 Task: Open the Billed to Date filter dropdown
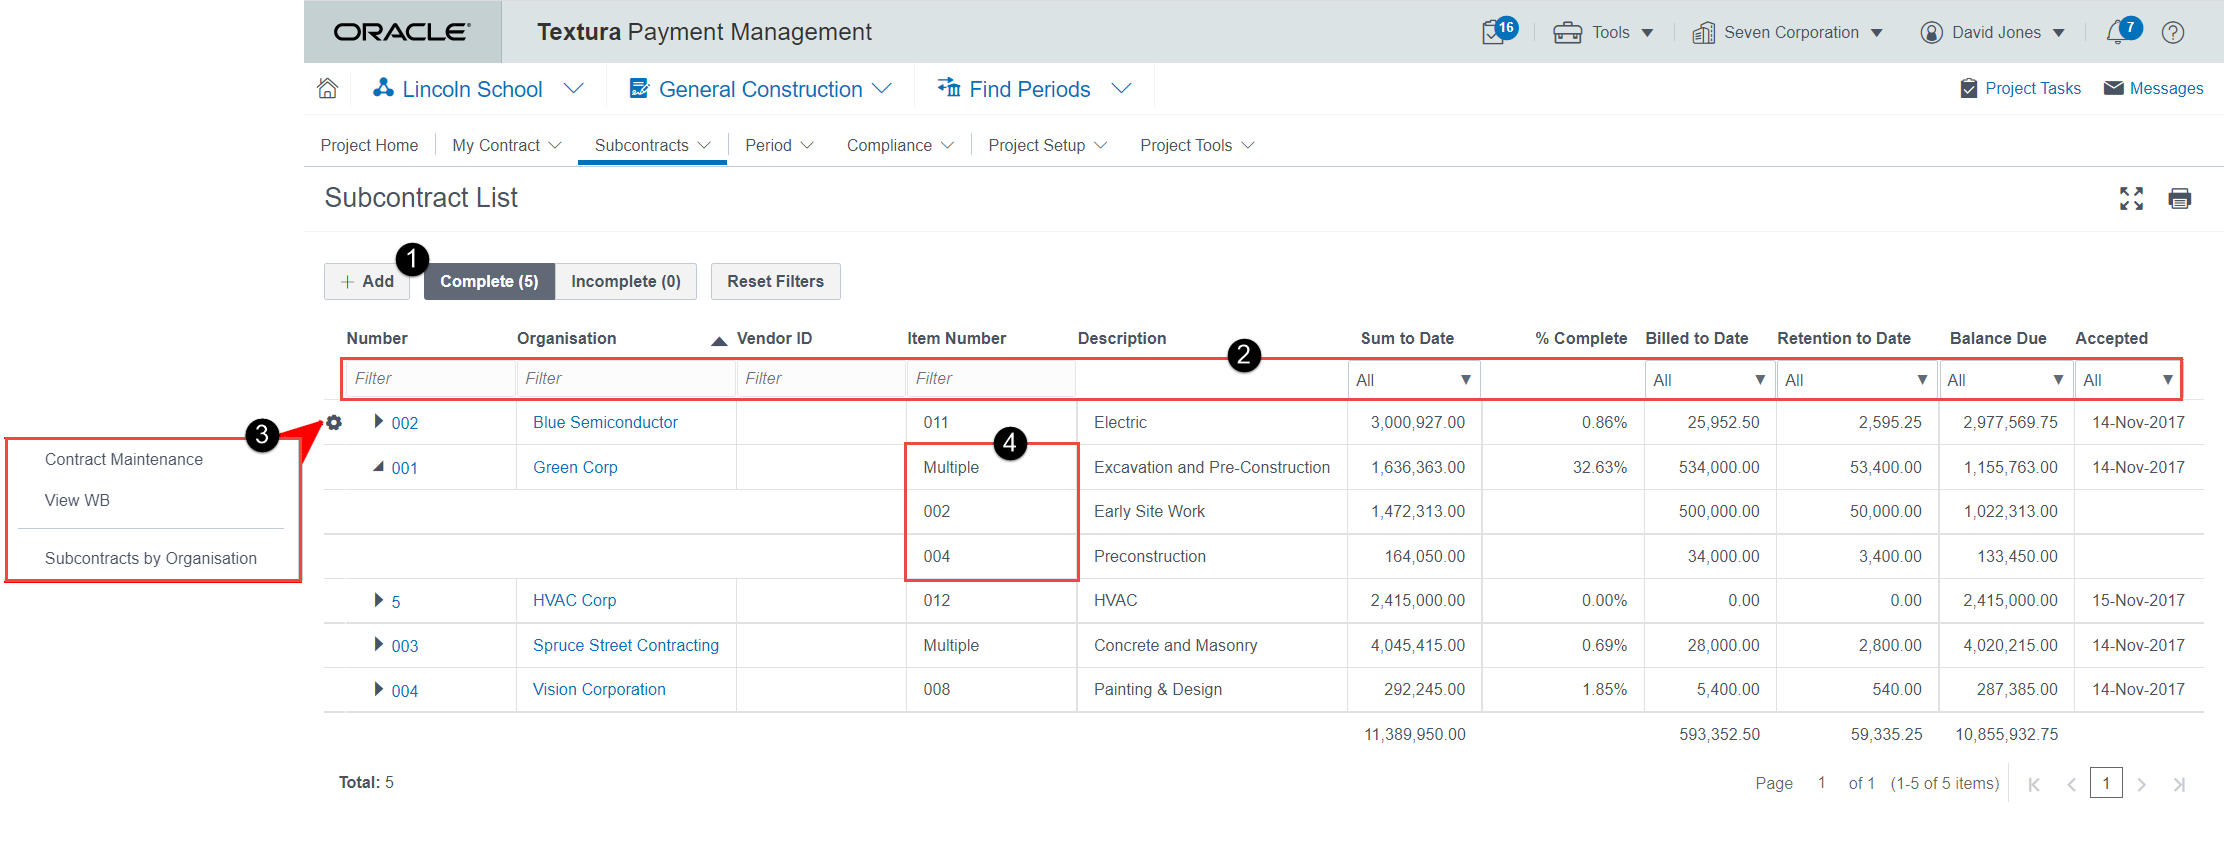(1709, 380)
